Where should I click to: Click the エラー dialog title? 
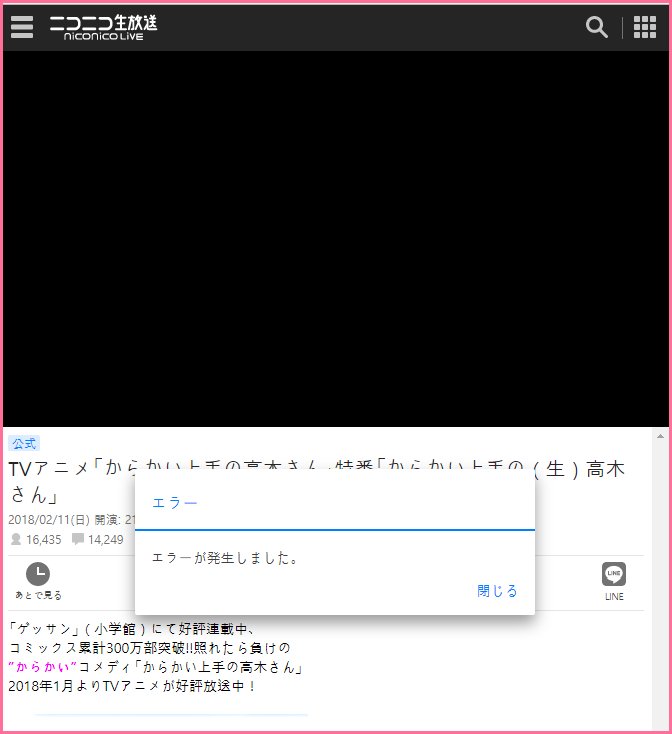click(175, 503)
